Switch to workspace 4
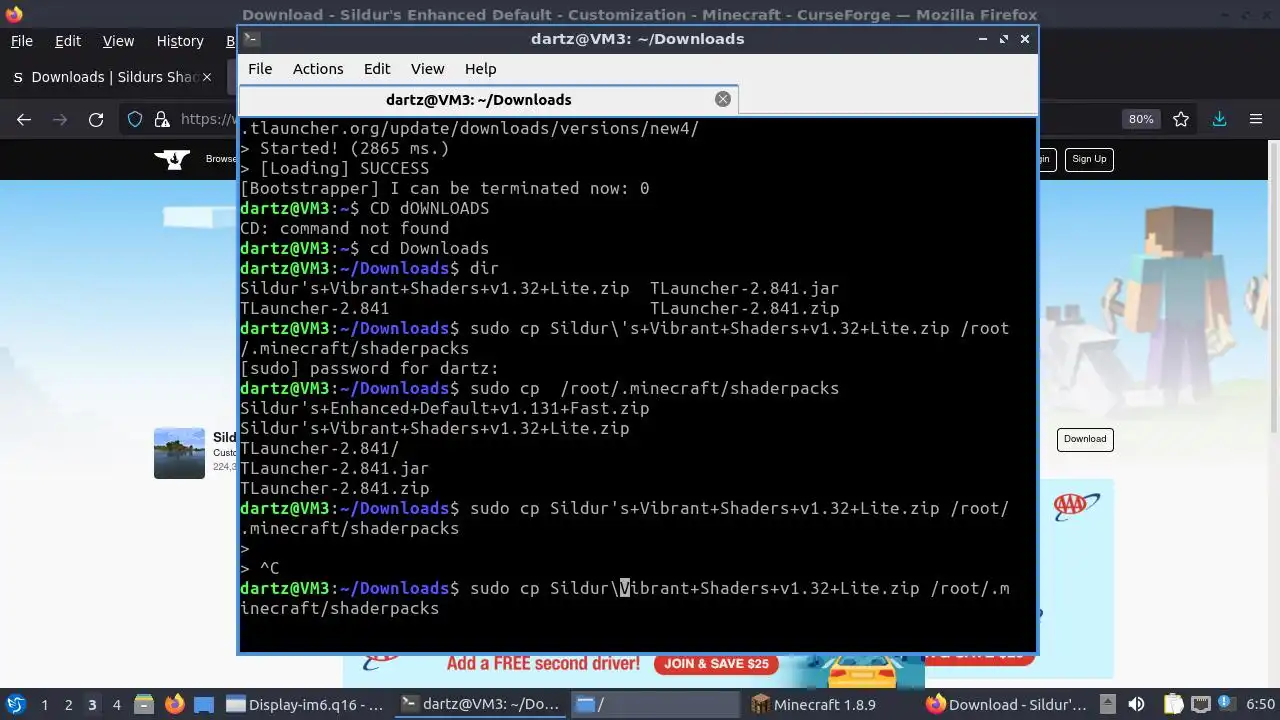Viewport: 1280px width, 720px height. pyautogui.click(x=116, y=704)
